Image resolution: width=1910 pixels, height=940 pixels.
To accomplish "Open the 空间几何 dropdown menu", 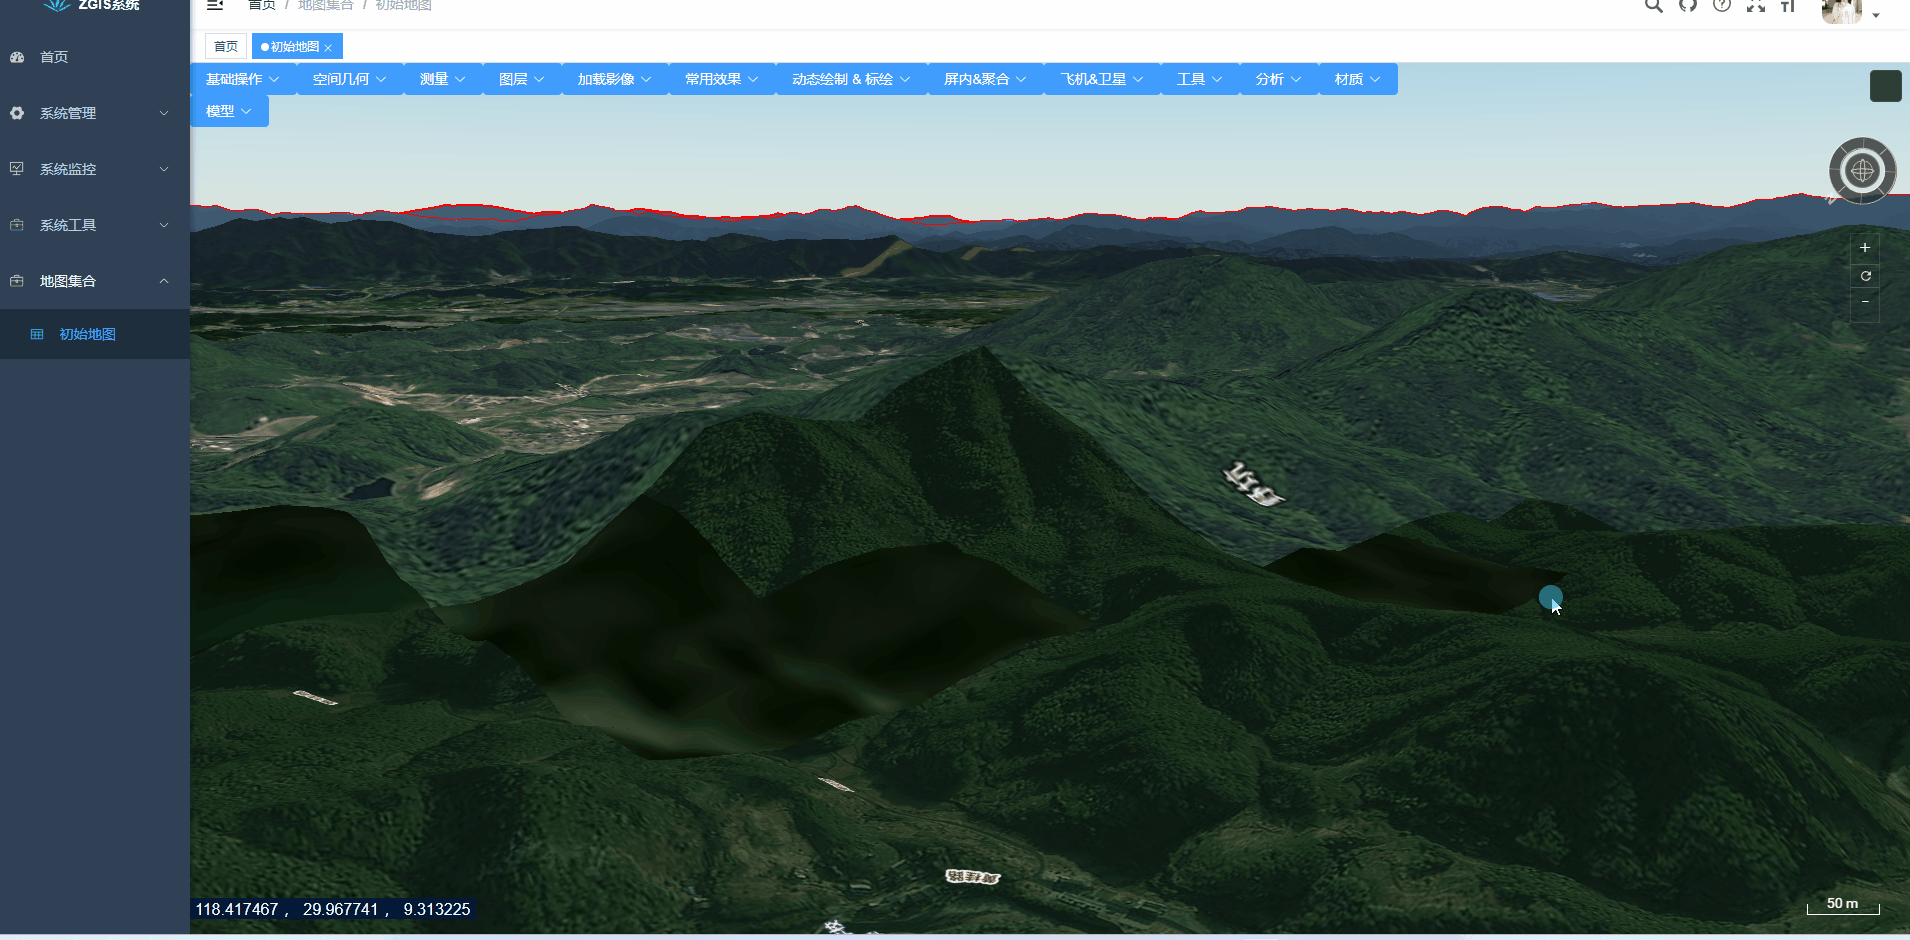I will coord(350,79).
